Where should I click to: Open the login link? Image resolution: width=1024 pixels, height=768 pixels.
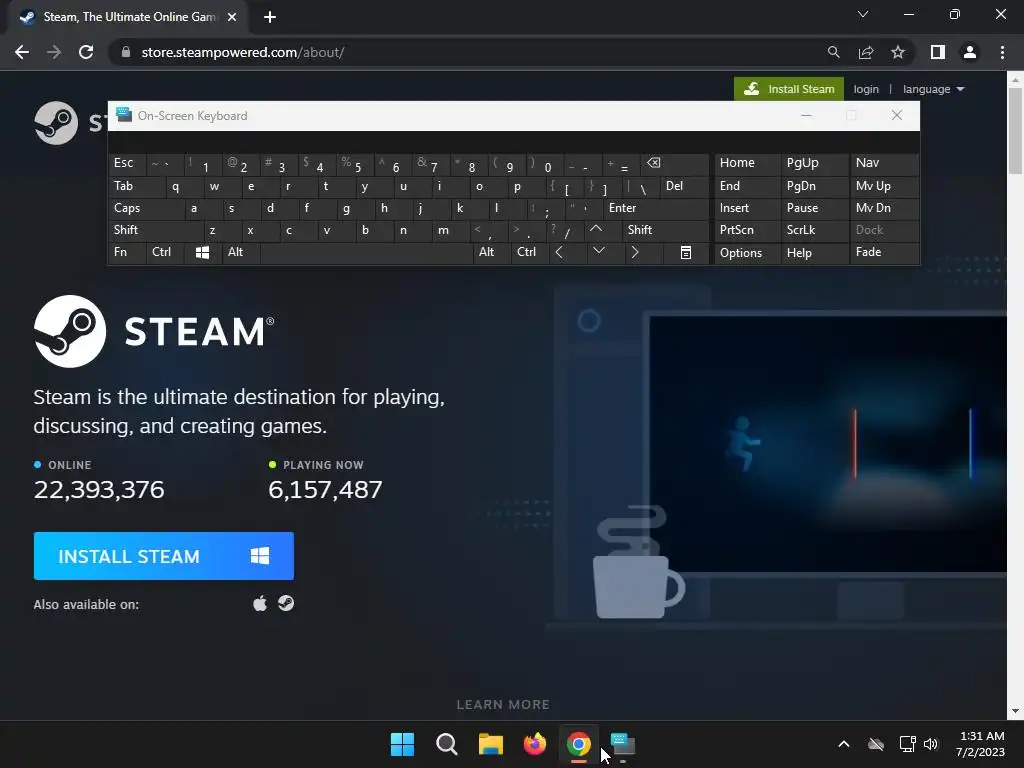tap(866, 89)
